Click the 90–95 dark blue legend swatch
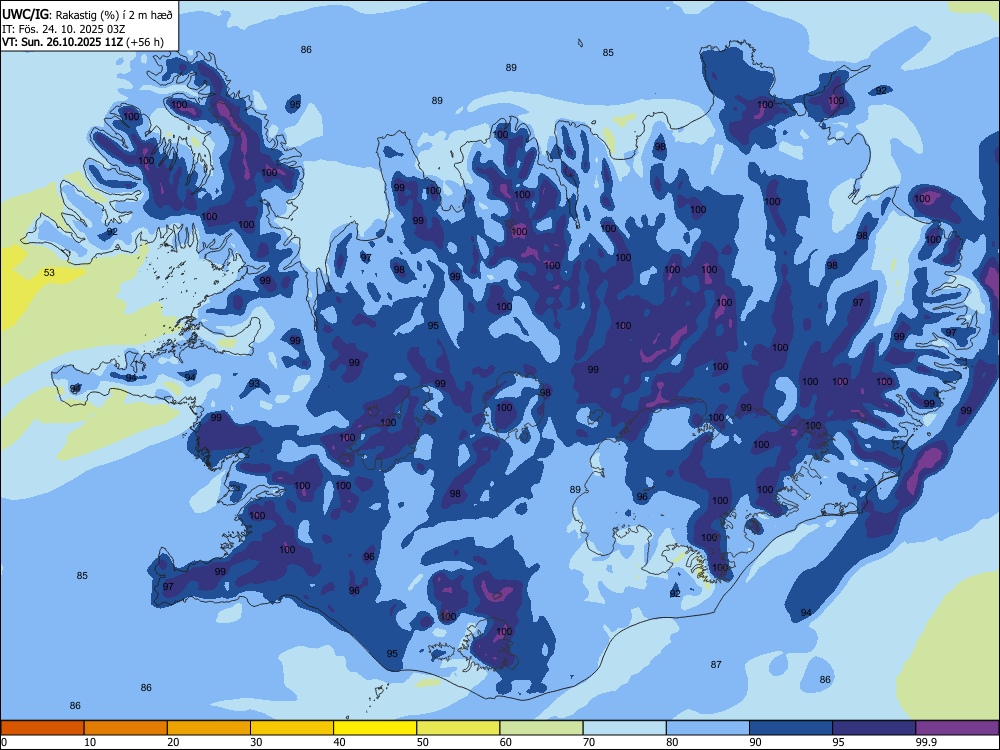Image resolution: width=1000 pixels, height=750 pixels. point(791,728)
